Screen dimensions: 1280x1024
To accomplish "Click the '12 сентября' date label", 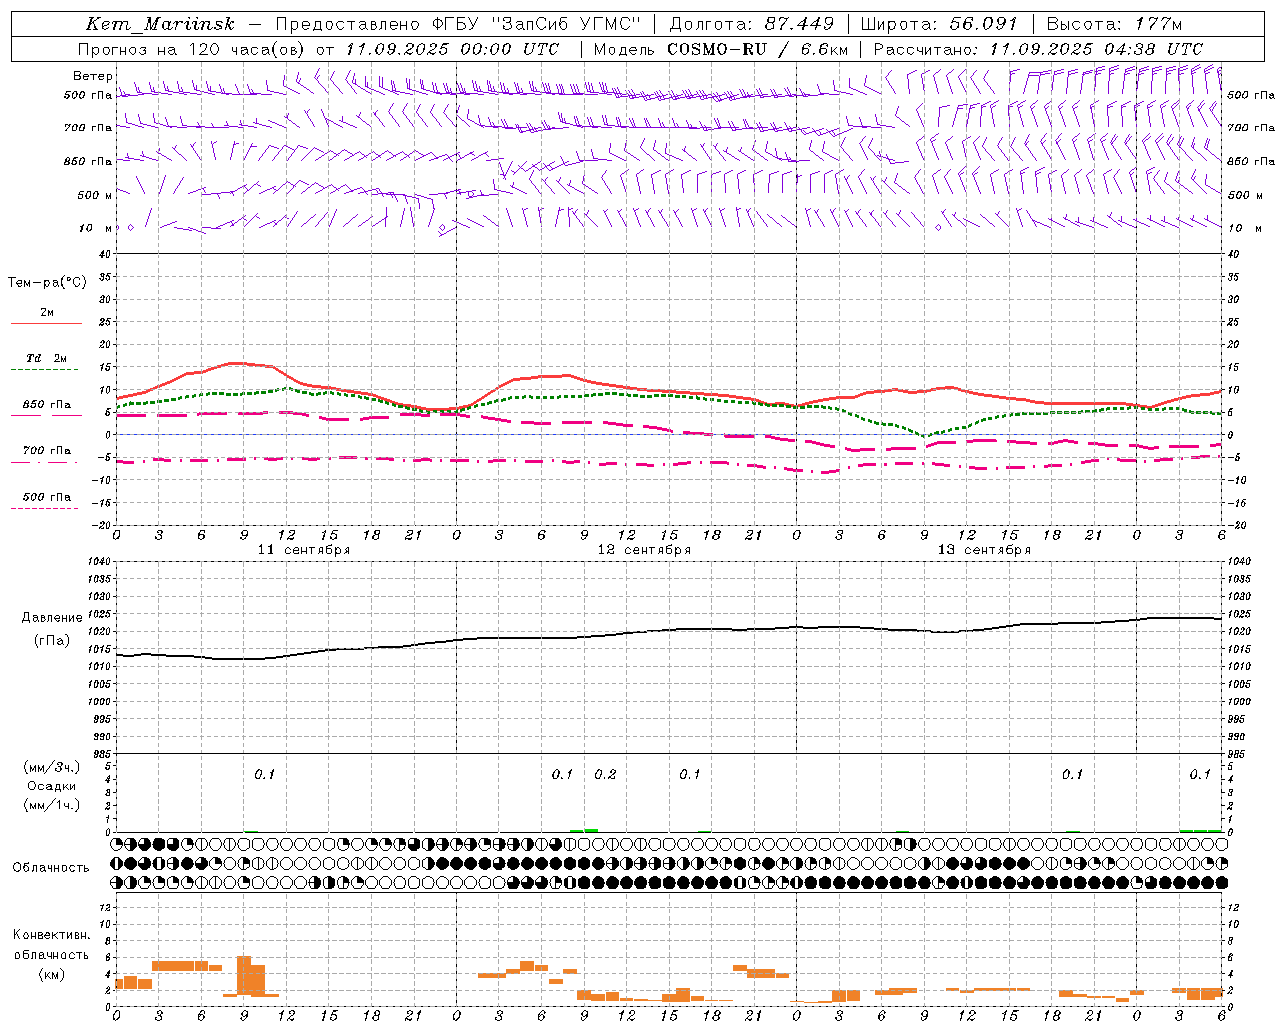I will tap(644, 550).
